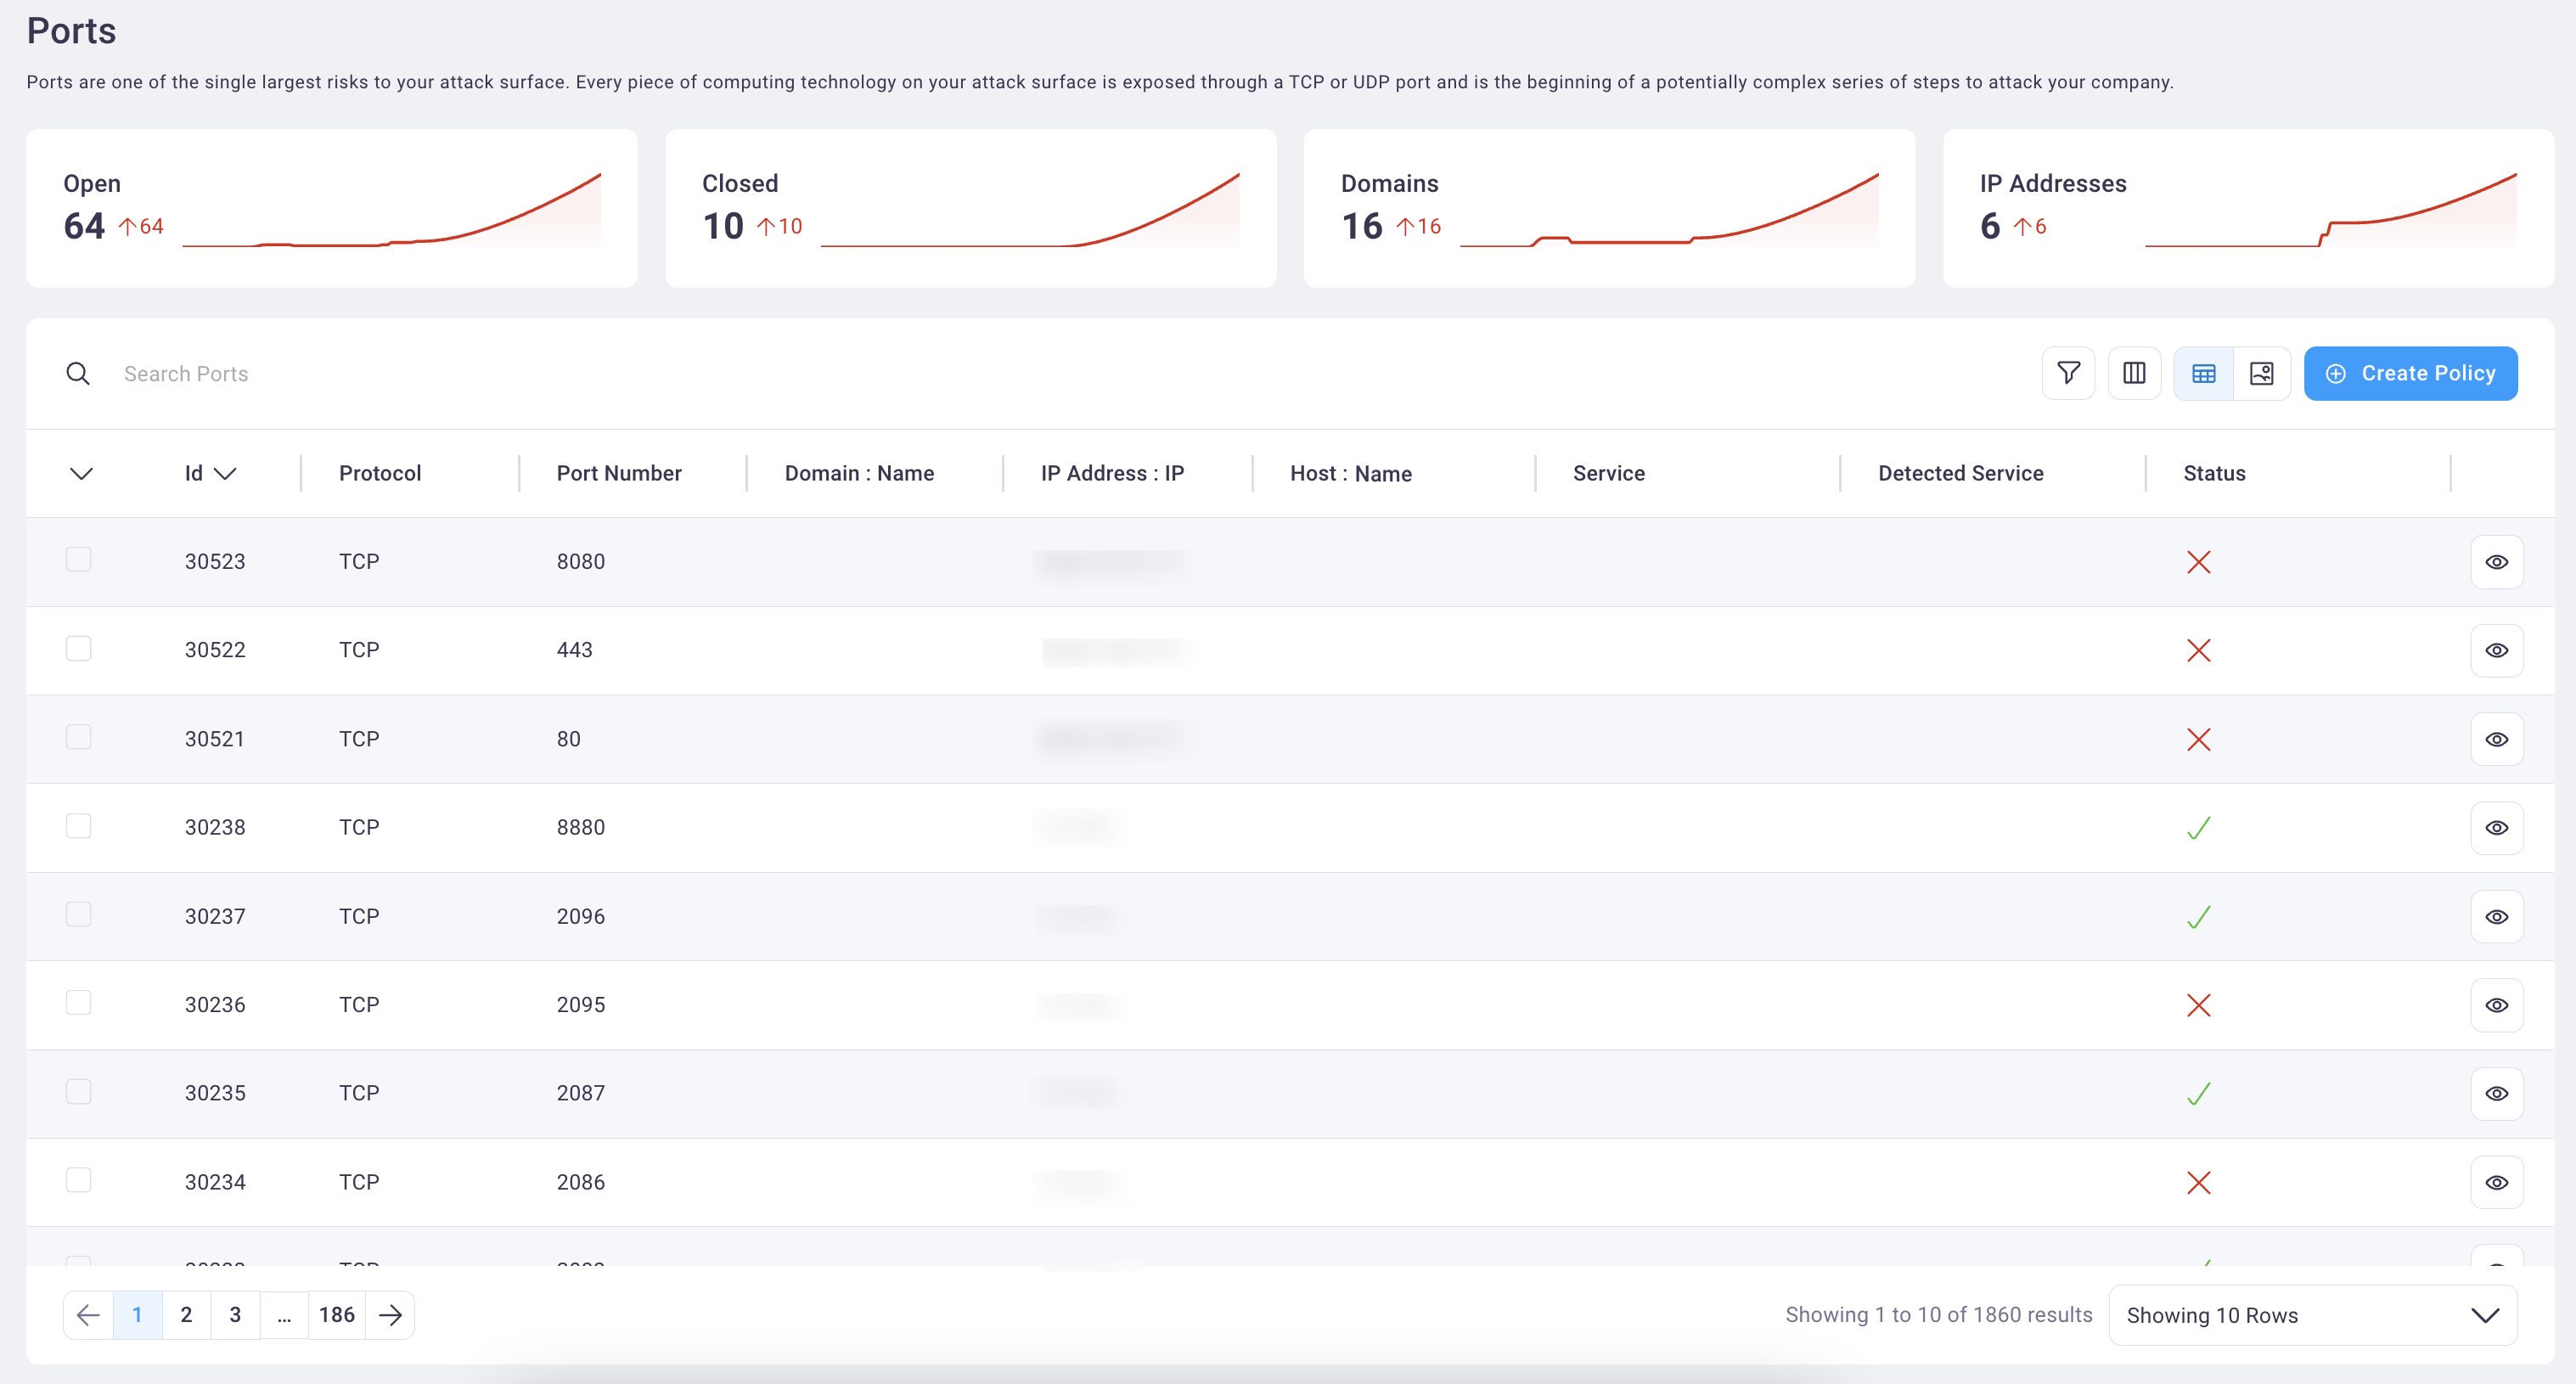Go to next page arrow
The width and height of the screenshot is (2576, 1384).
390,1315
